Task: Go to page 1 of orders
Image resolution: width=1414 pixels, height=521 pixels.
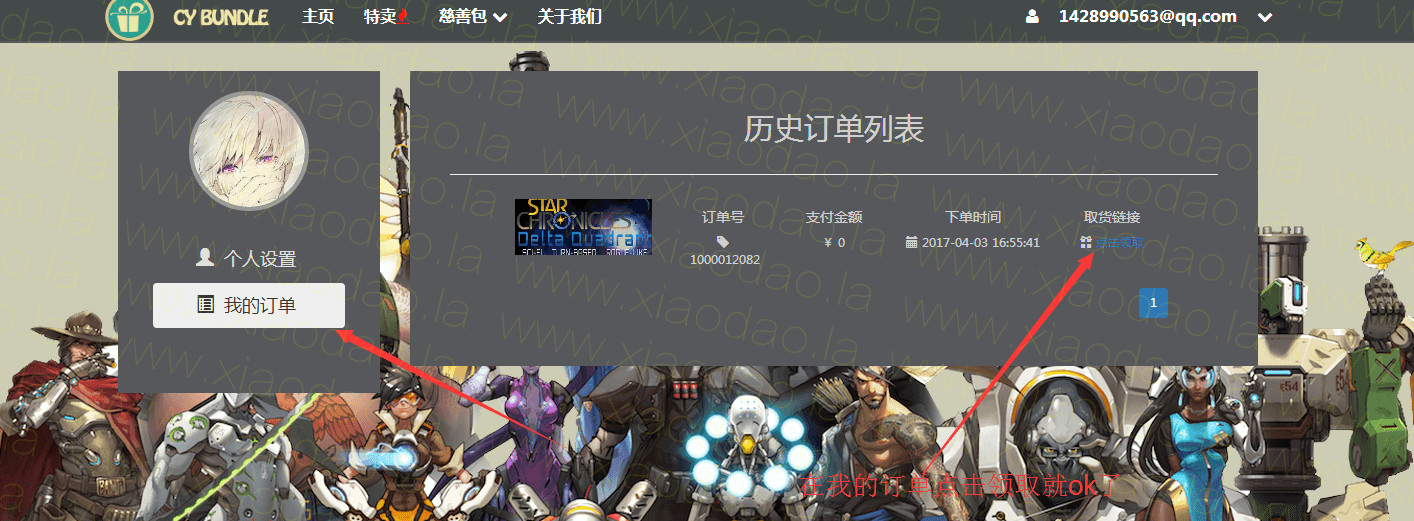Action: pos(1153,303)
